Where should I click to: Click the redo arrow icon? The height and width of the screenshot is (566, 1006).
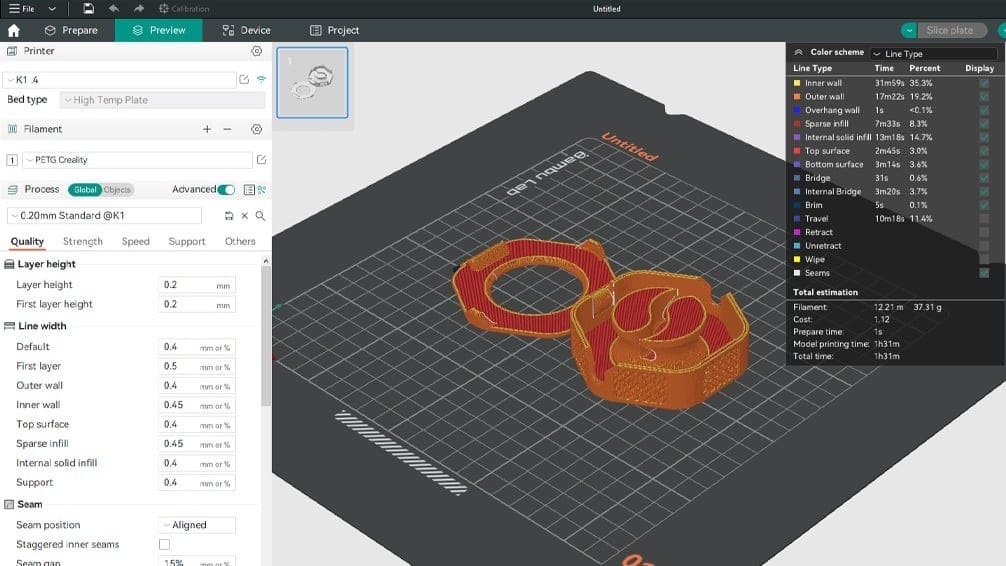click(139, 8)
